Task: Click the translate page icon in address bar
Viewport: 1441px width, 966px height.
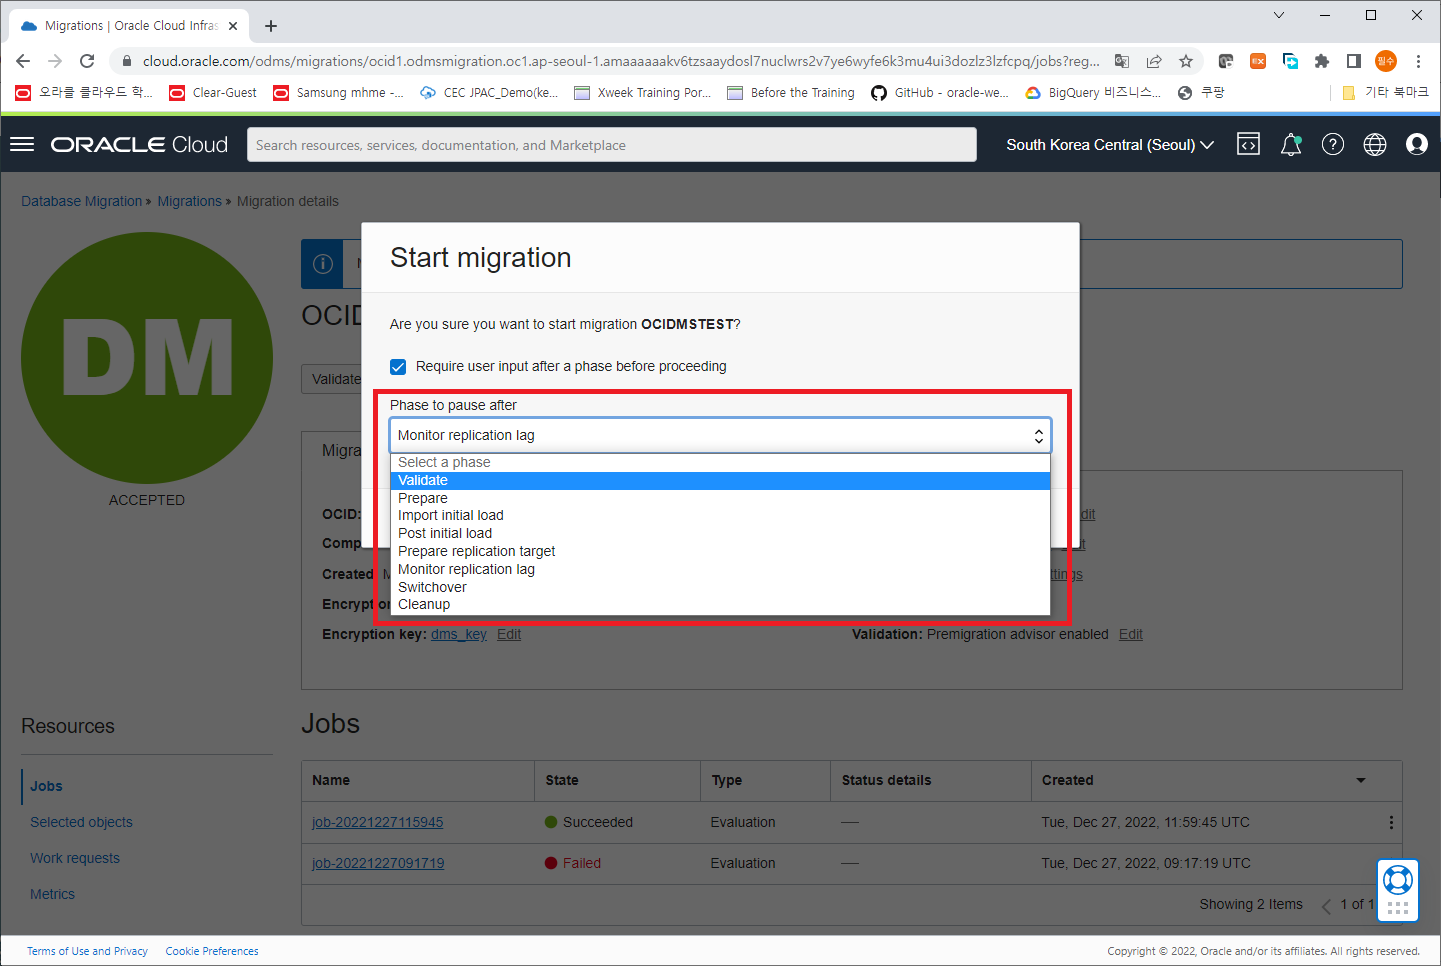Action: (1122, 61)
